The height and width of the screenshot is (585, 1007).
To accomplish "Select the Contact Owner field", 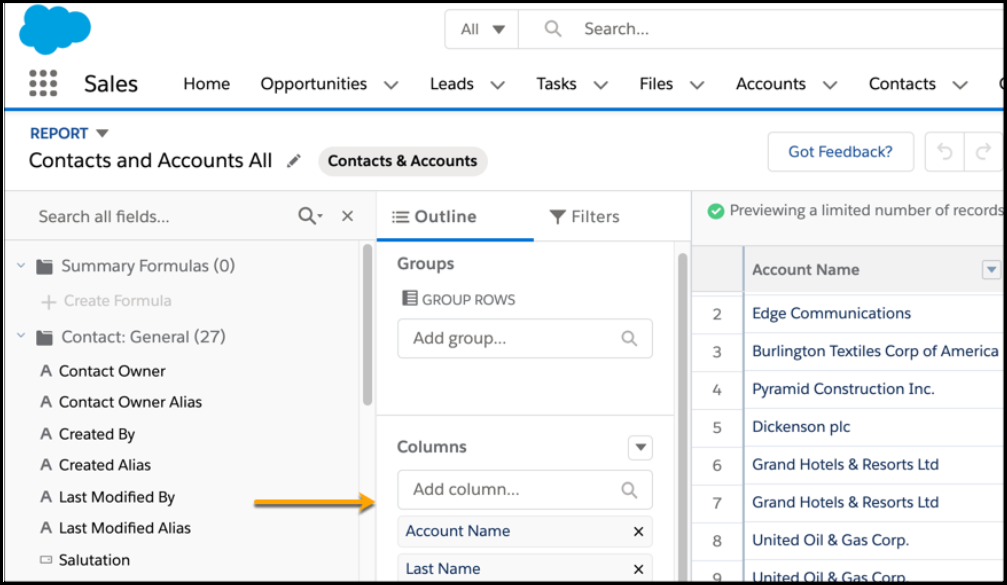I will click(x=112, y=371).
